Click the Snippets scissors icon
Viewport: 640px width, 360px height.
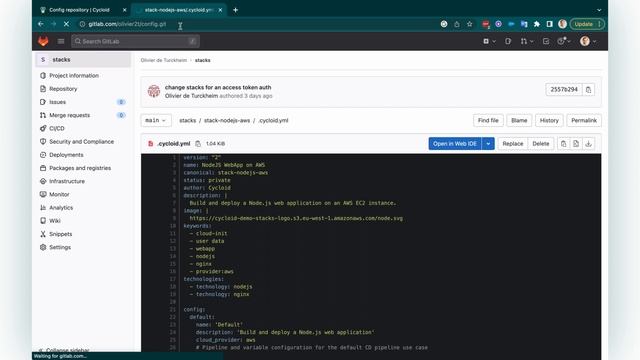coord(43,234)
